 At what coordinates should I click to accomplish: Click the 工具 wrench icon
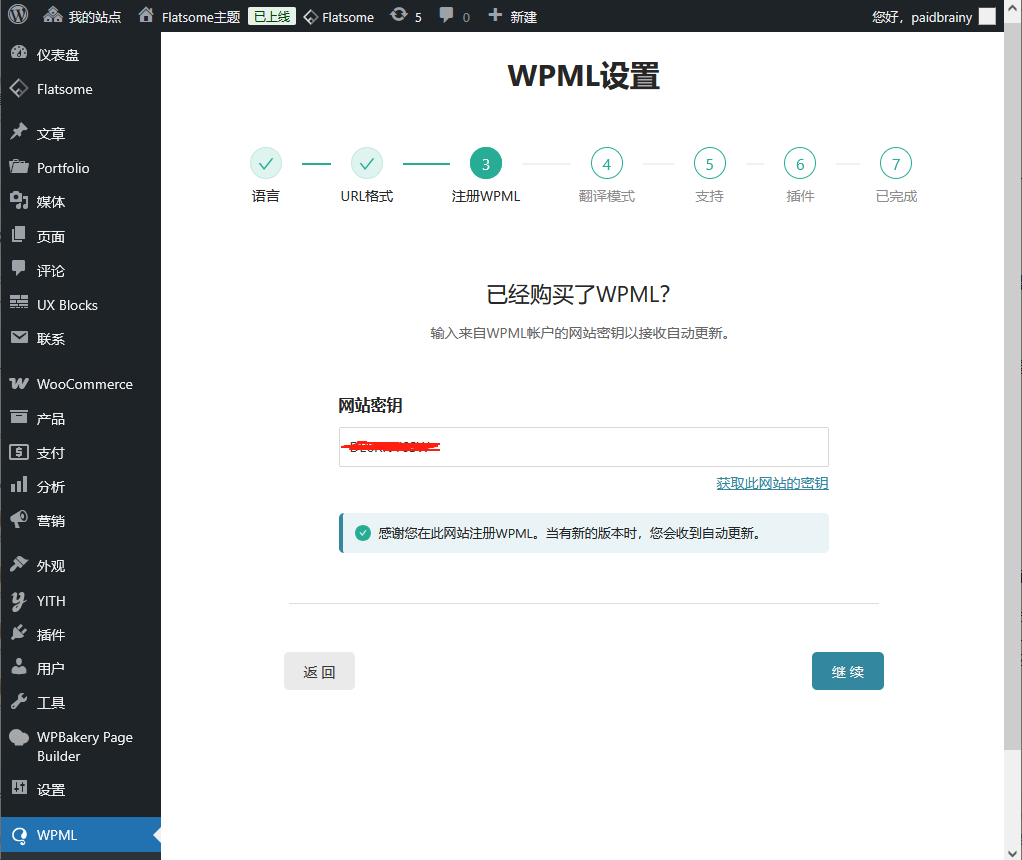[19, 701]
